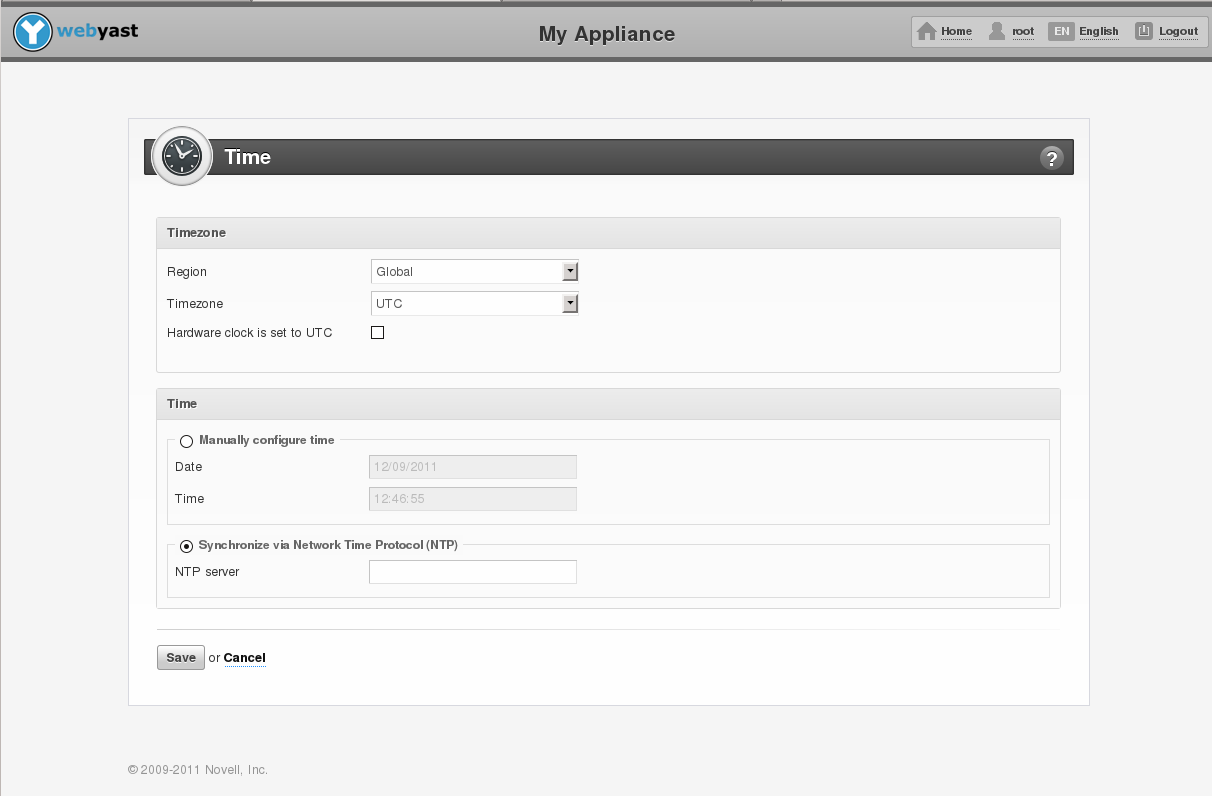Focus the NTP server input field

coord(473,572)
